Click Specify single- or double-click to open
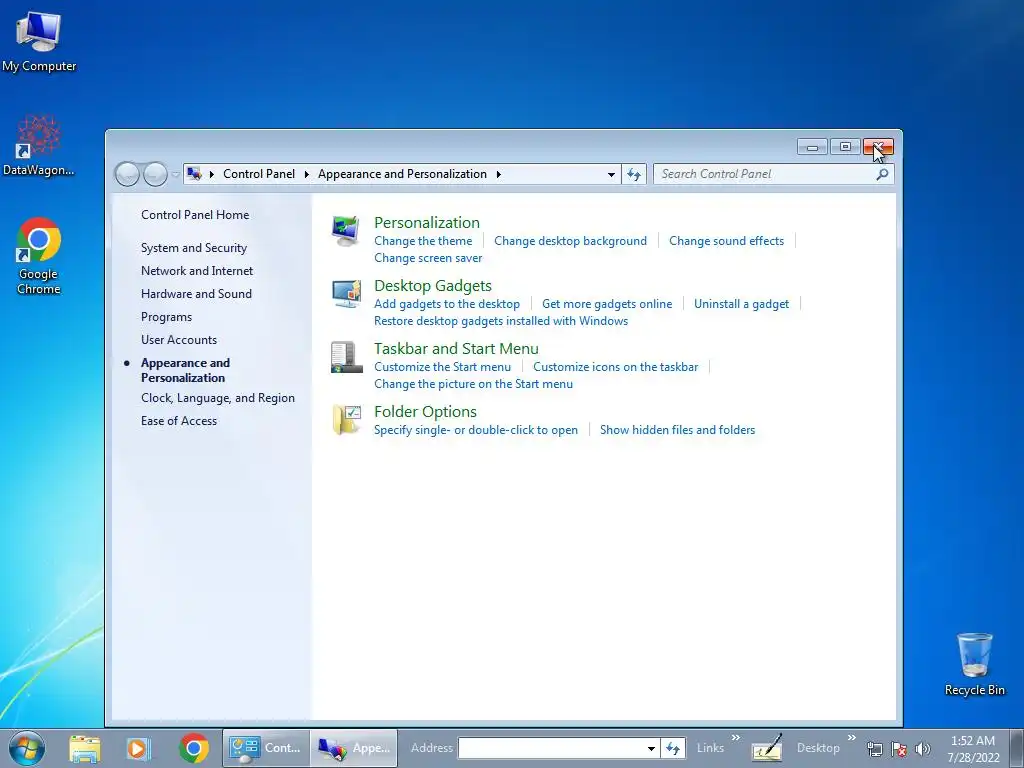Screen dimensions: 1024x768 [475, 430]
